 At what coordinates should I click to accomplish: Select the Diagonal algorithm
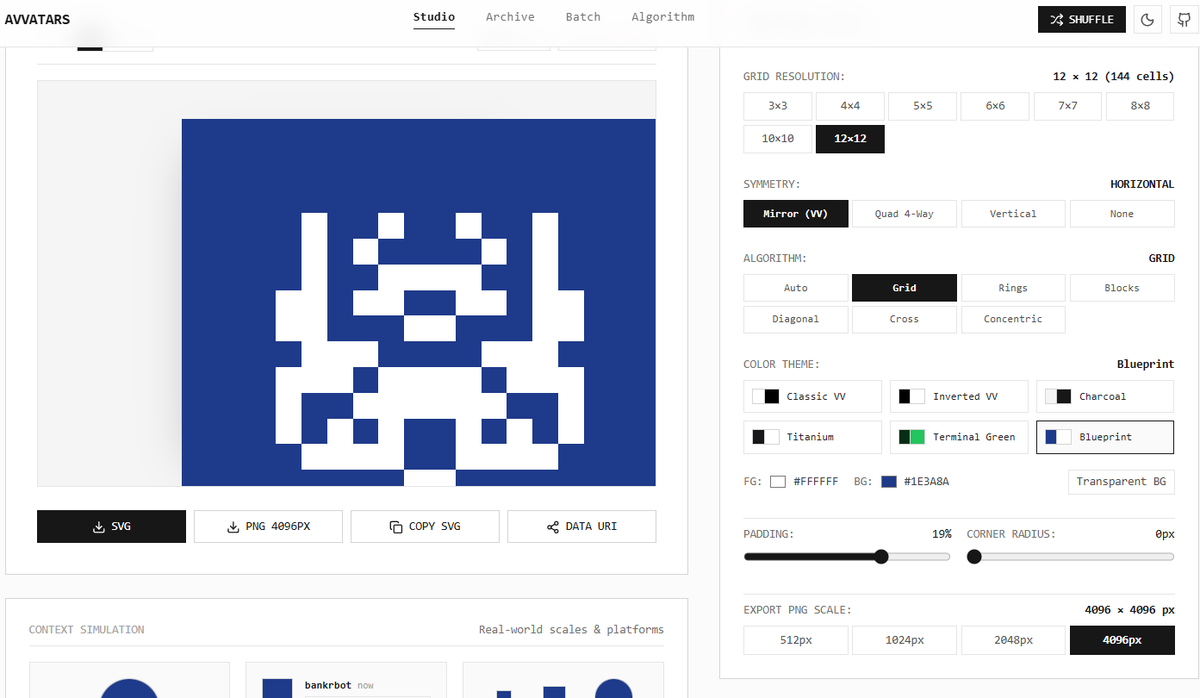tap(796, 320)
